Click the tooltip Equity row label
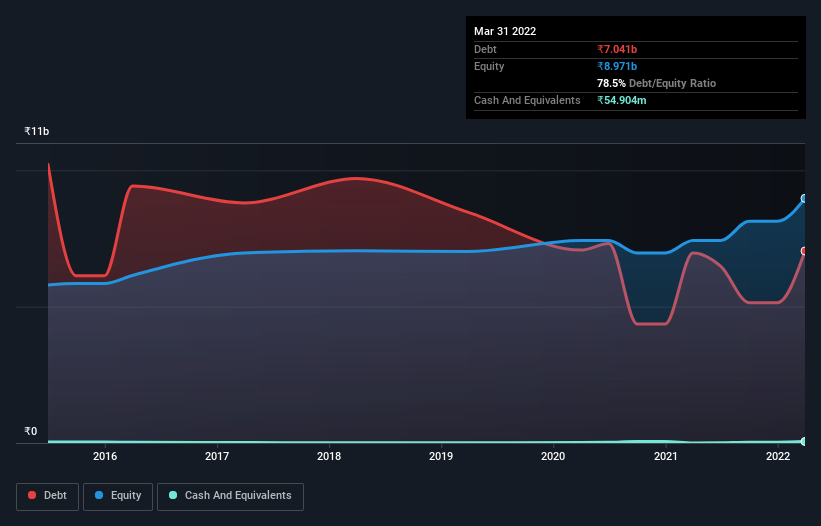Screen dimensions: 821x526 [489, 66]
